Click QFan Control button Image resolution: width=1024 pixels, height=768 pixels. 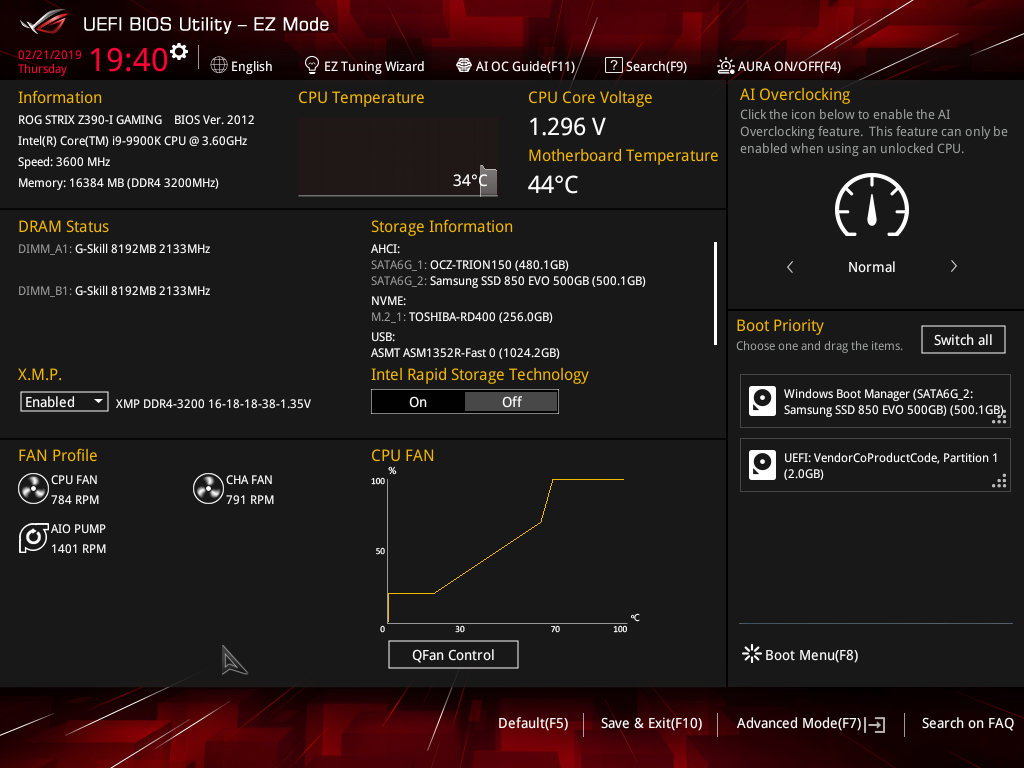(453, 654)
